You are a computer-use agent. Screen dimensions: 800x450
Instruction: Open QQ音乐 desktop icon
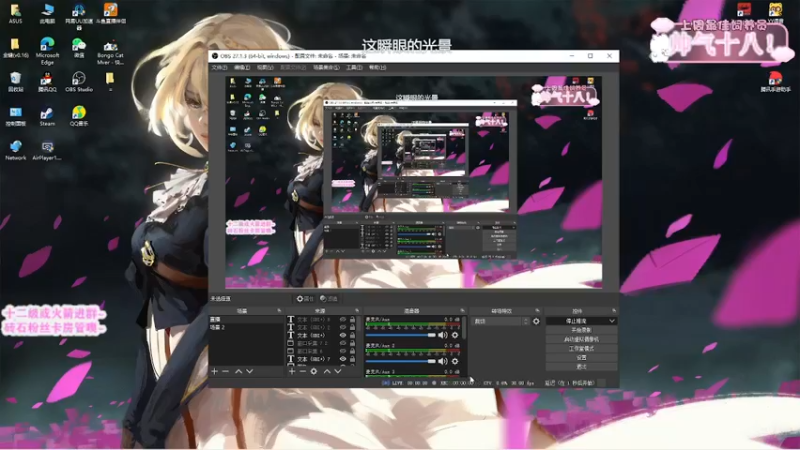[x=79, y=116]
